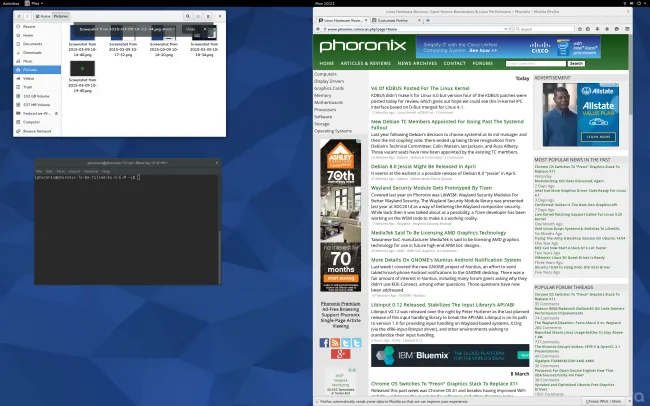Screen dimensions: 650x406
Task: Bookmark this page with the star icon
Action: pos(580,29)
